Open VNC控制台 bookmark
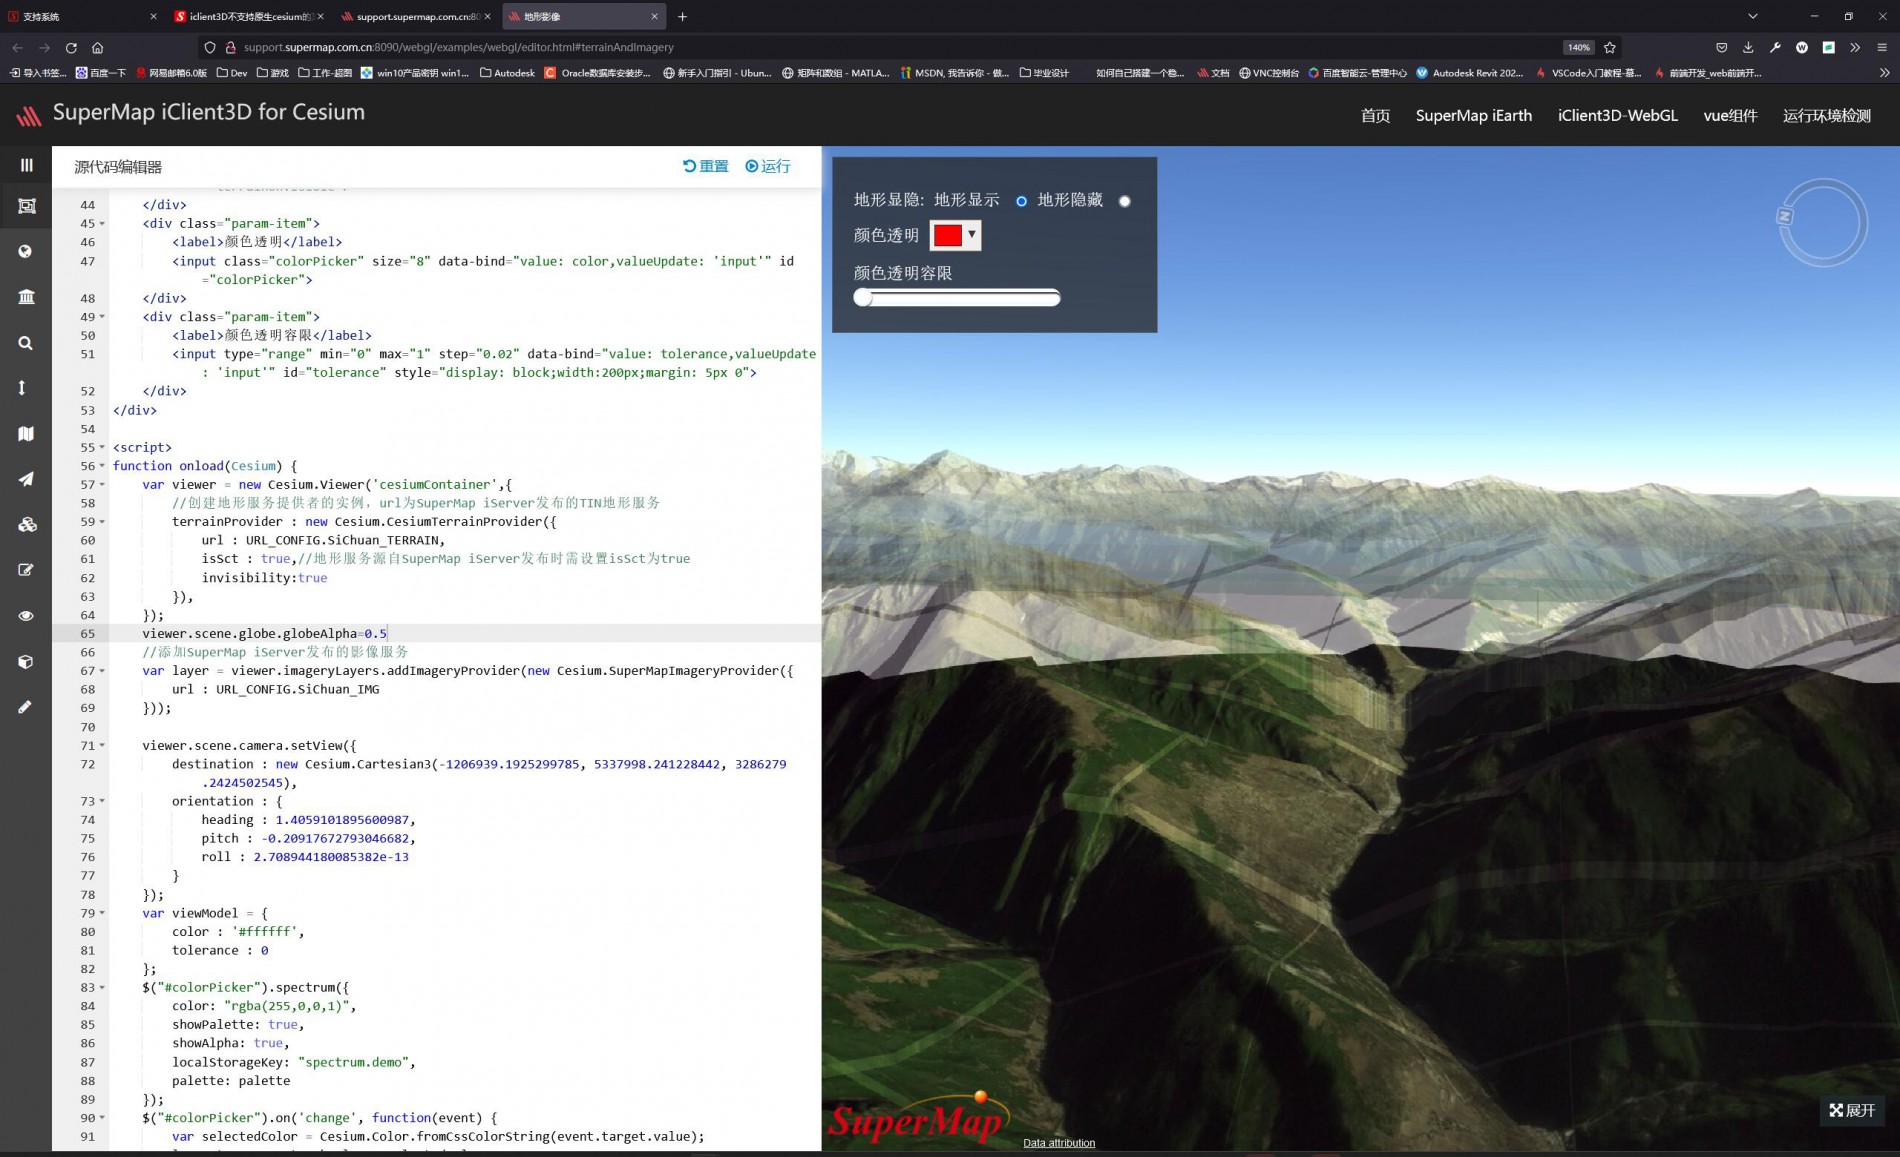 pyautogui.click(x=1269, y=73)
